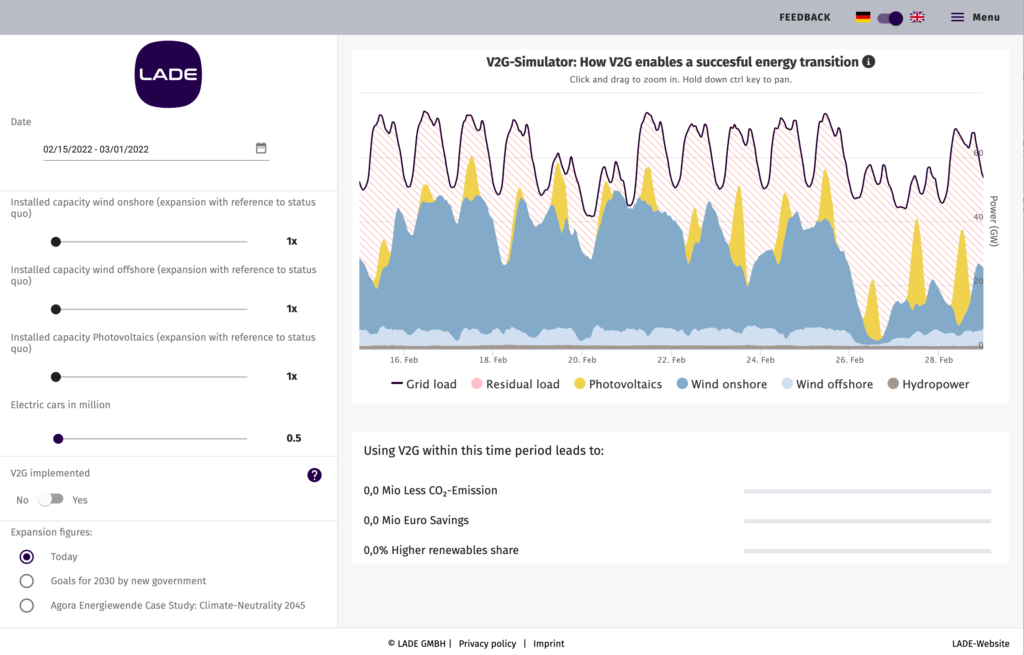
Task: Open the hamburger Menu
Action: coord(974,17)
